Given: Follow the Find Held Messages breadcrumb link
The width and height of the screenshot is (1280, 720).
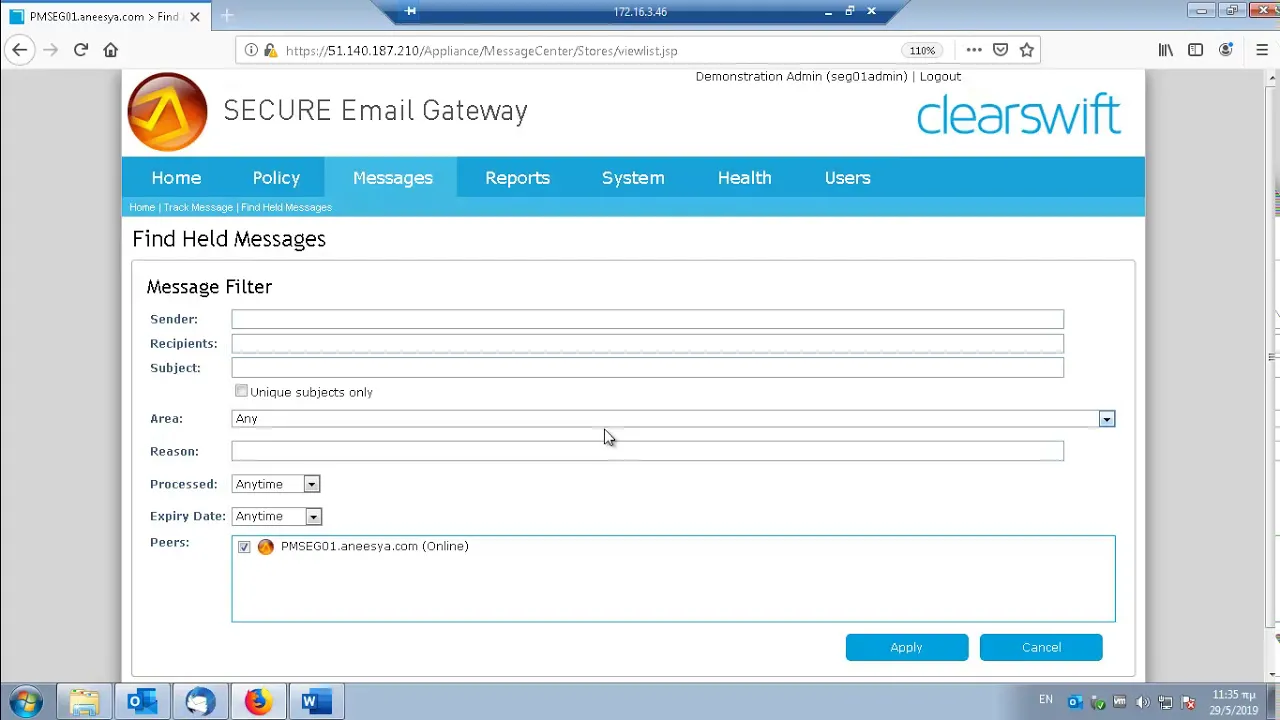Looking at the screenshot, I should click(x=286, y=207).
